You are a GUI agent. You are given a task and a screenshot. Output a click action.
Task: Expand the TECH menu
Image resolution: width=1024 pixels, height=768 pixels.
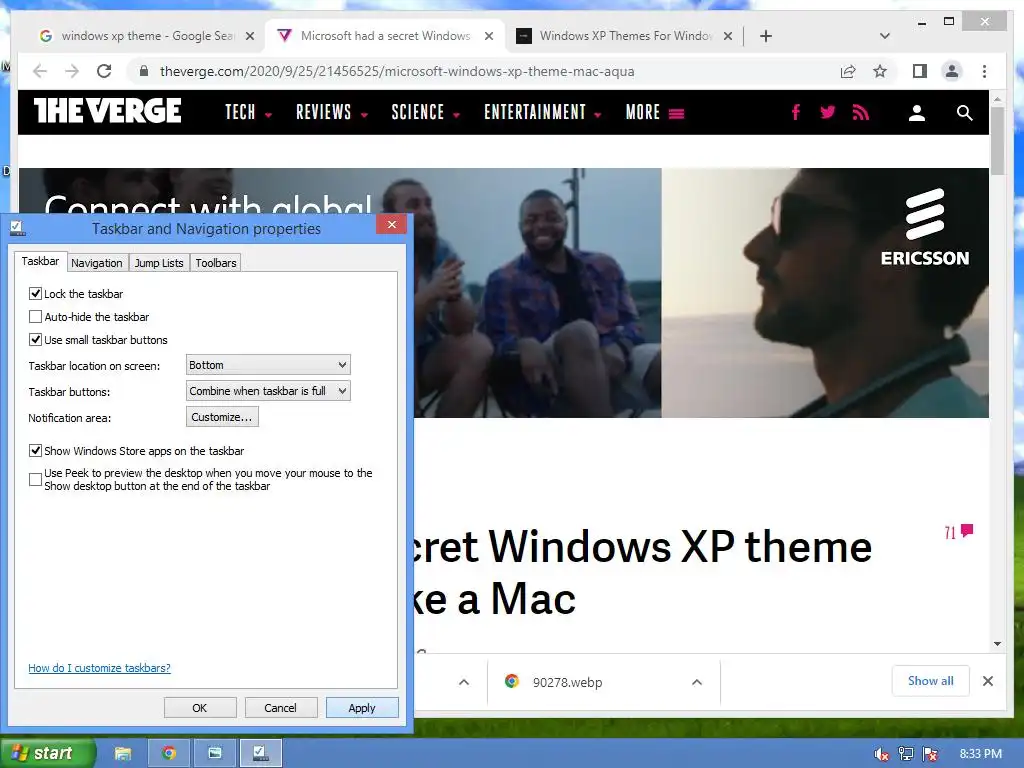pyautogui.click(x=248, y=112)
